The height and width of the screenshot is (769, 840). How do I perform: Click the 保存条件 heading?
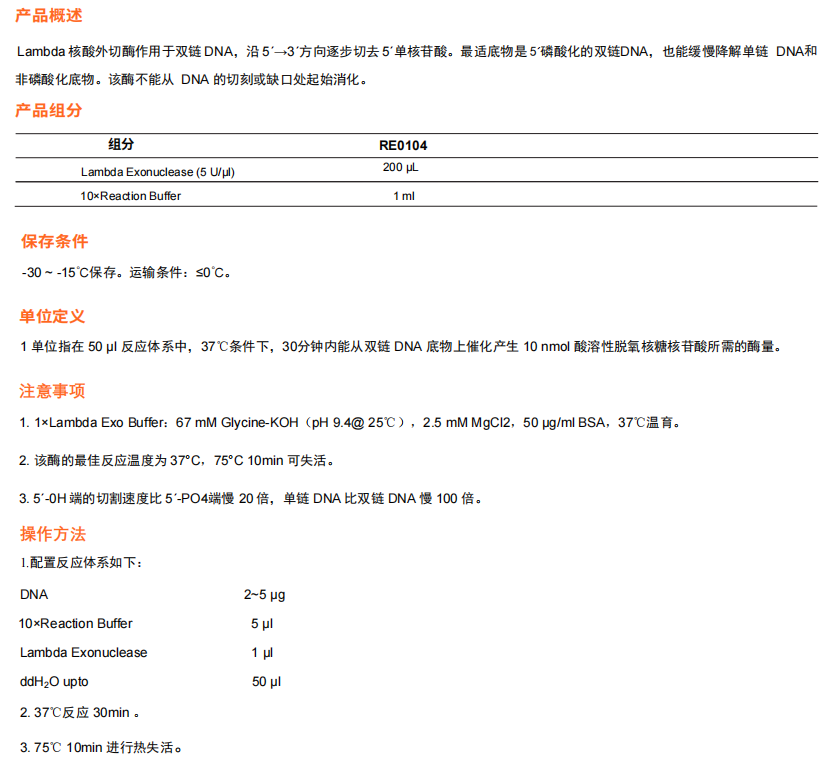(54, 242)
